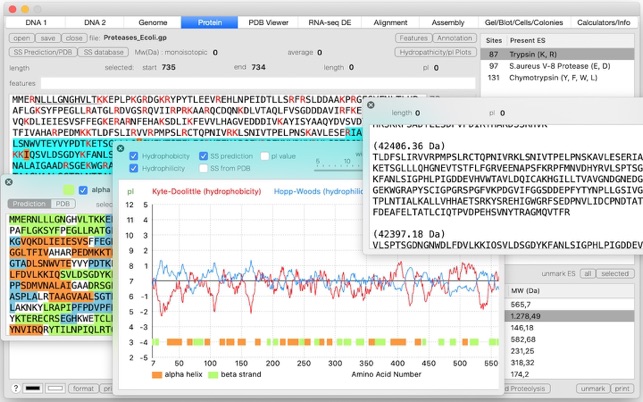
Task: Click the Annotation button
Action: pos(454,38)
